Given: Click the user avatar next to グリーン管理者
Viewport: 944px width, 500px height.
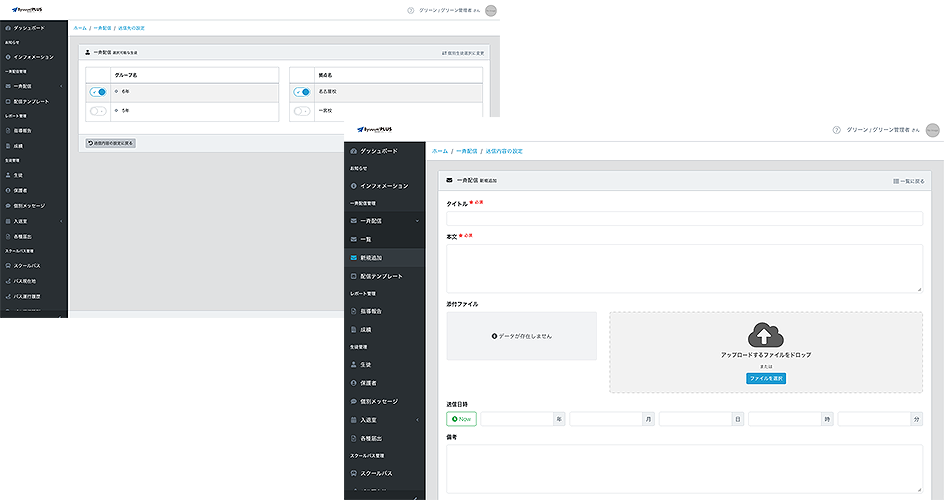Looking at the screenshot, I should (x=932, y=130).
